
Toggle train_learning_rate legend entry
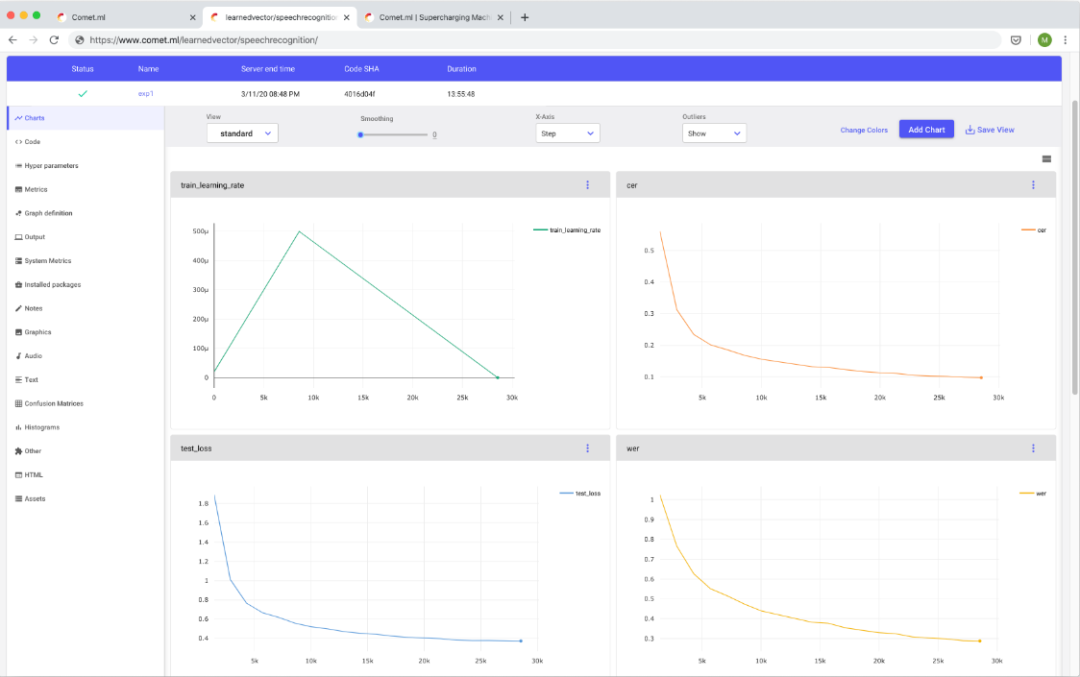coord(567,230)
